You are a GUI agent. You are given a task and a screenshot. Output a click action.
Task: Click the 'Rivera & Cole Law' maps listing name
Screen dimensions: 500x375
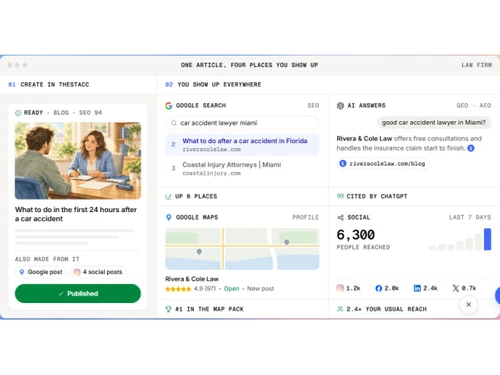[192, 279]
